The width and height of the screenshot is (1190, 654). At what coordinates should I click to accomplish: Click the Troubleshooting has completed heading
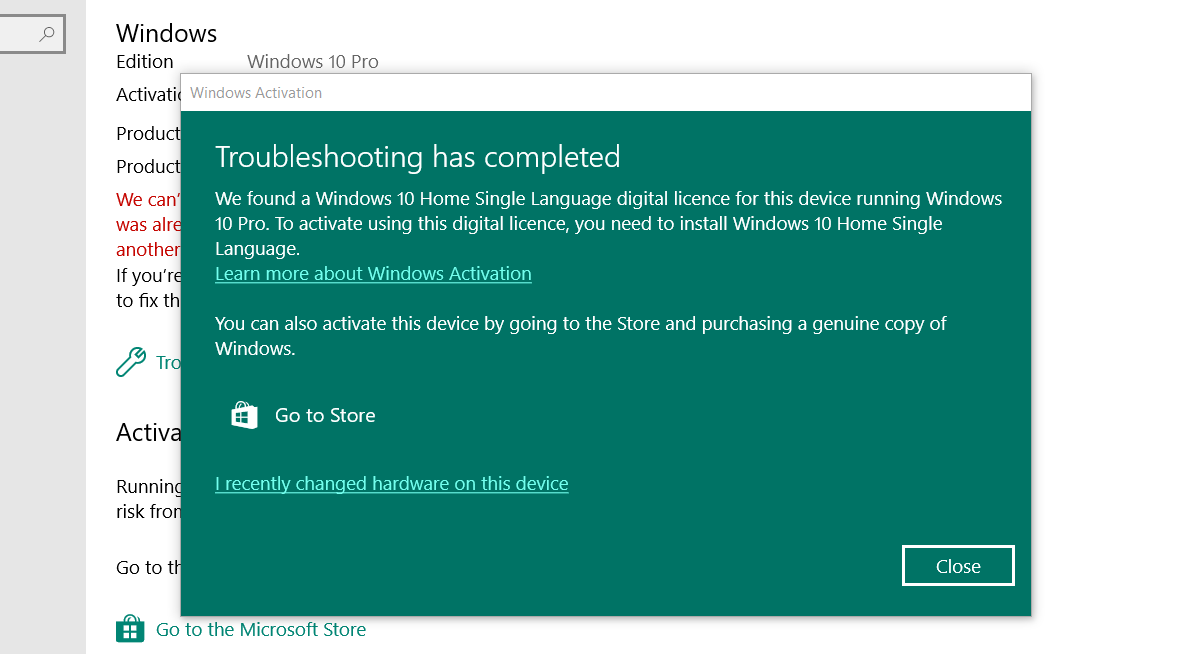[417, 157]
